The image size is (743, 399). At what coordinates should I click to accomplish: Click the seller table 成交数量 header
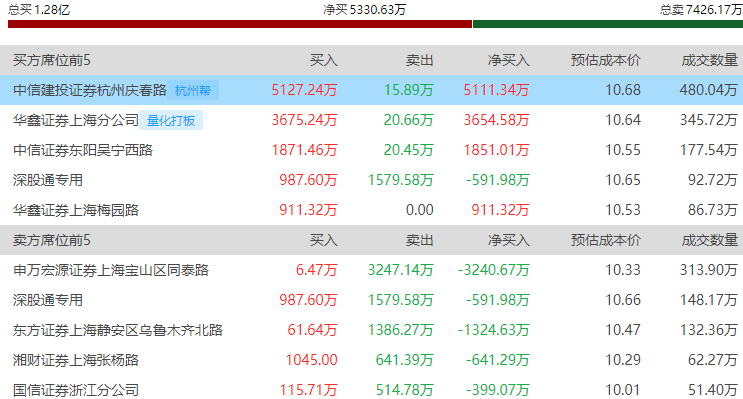(709, 240)
